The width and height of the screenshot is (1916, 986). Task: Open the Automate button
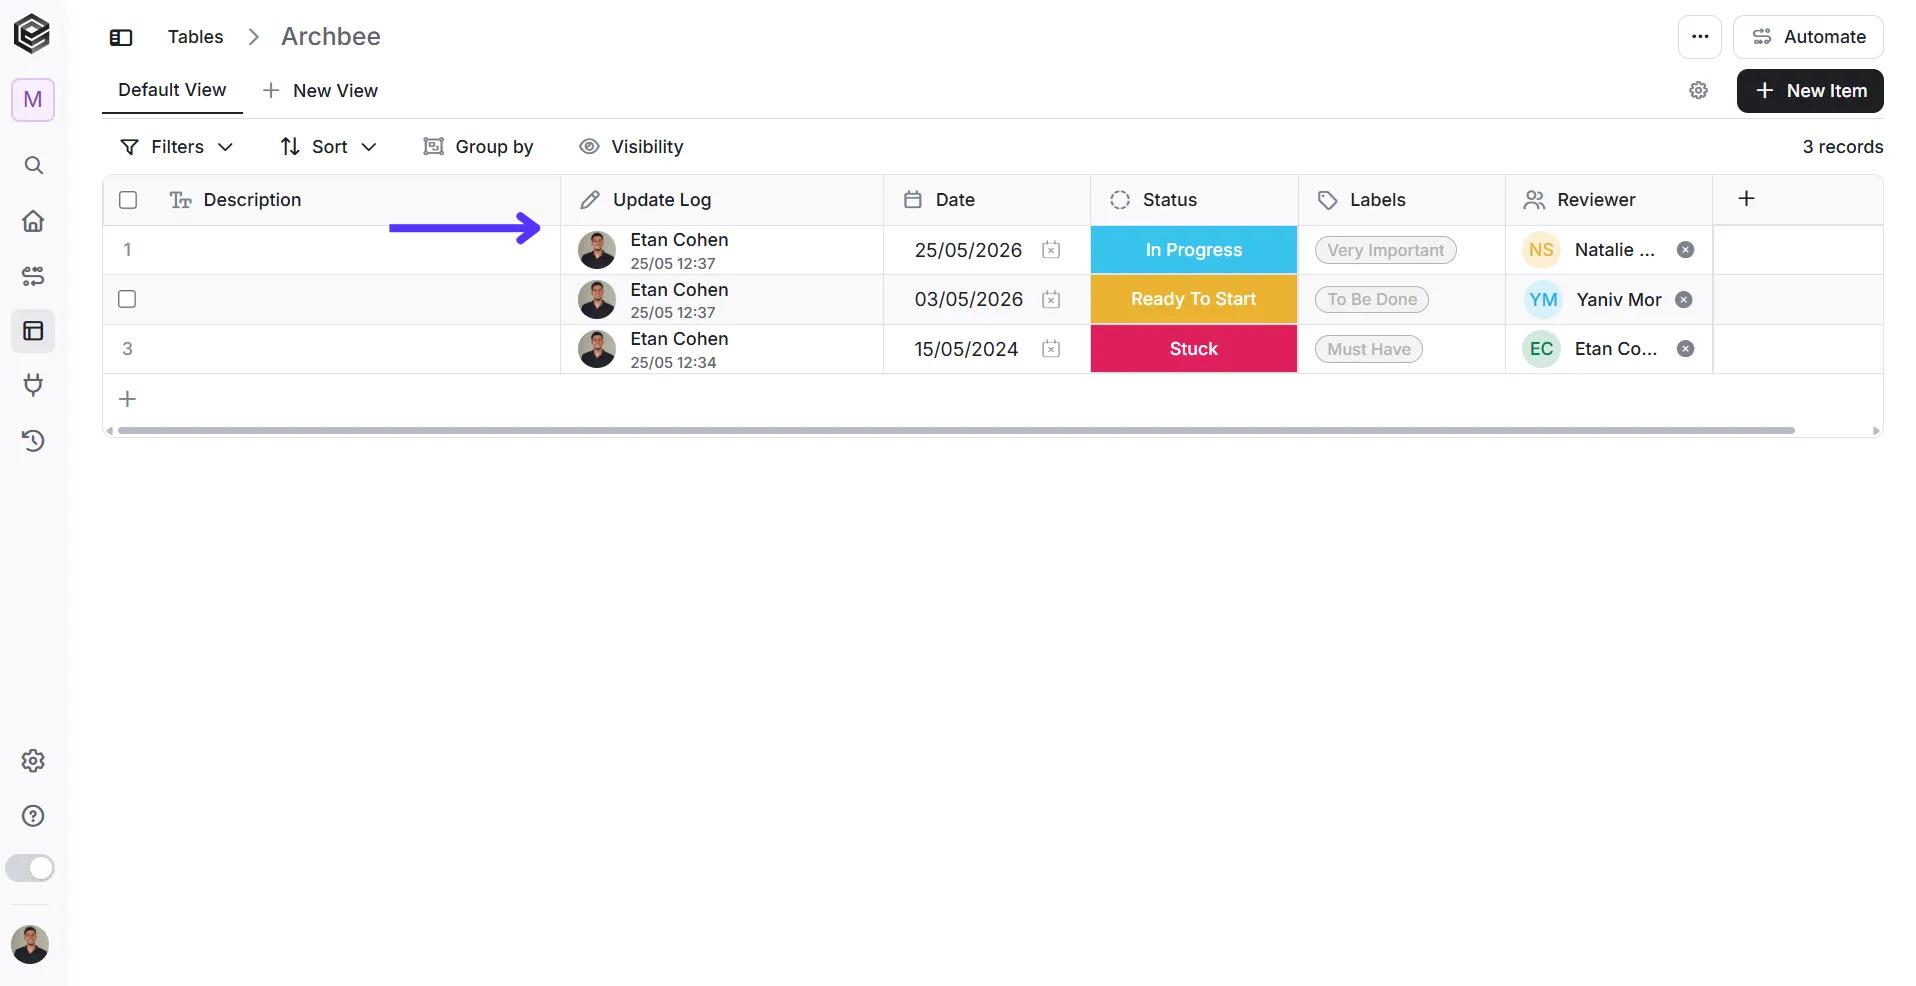(x=1808, y=37)
